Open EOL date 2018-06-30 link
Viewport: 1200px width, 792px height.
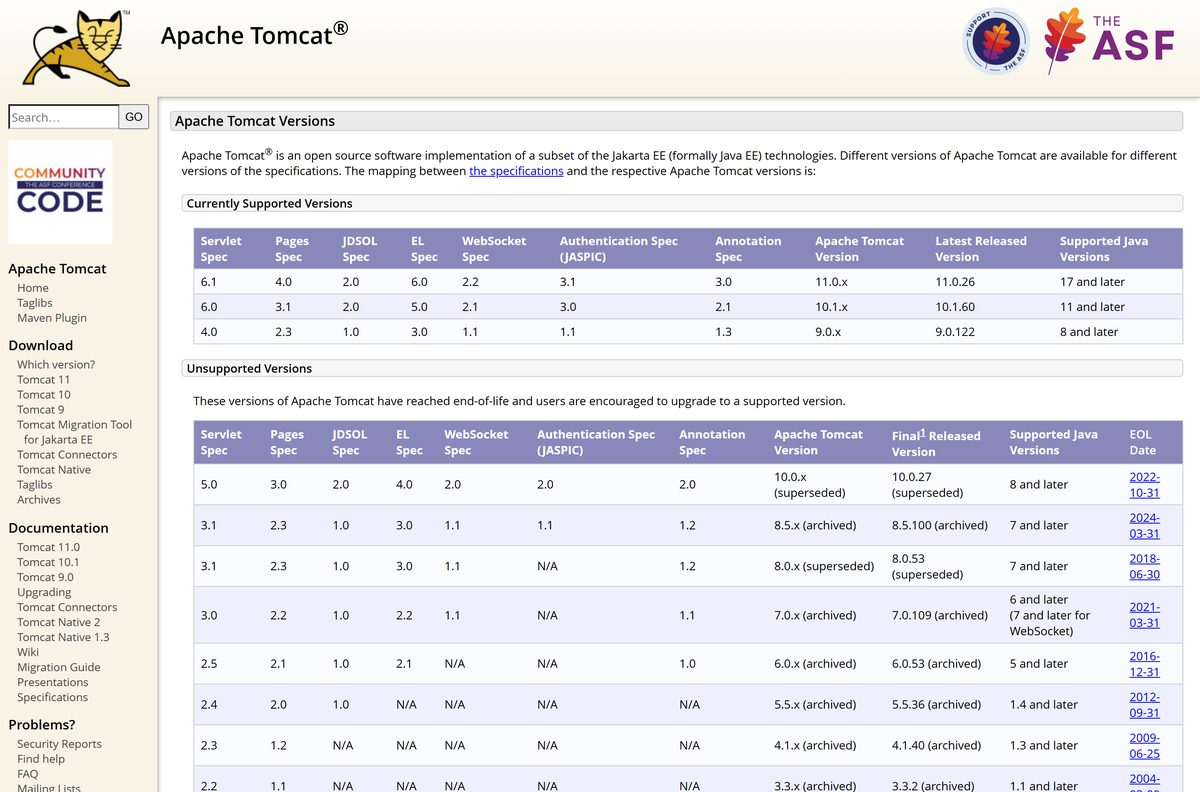(1145, 566)
